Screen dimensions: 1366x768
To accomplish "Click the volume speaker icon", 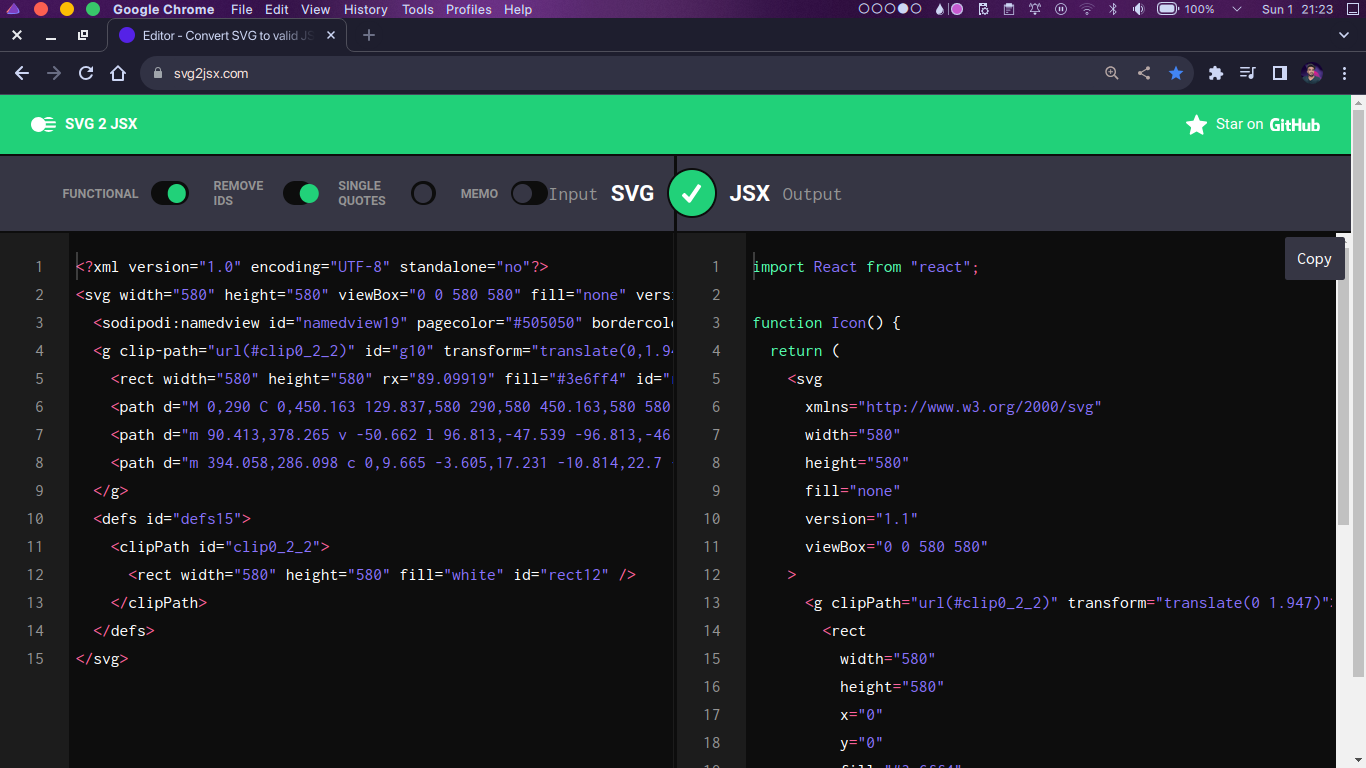I will [x=1138, y=9].
